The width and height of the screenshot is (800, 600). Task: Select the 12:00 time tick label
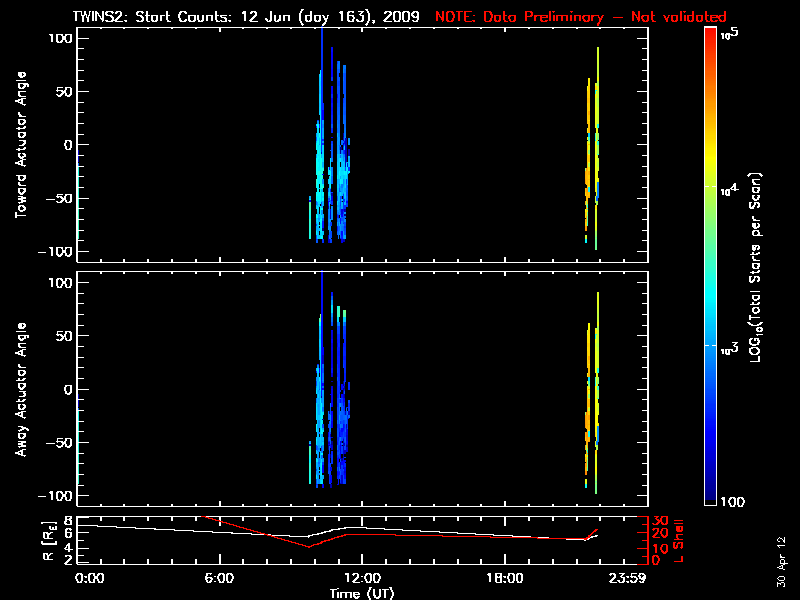(362, 578)
